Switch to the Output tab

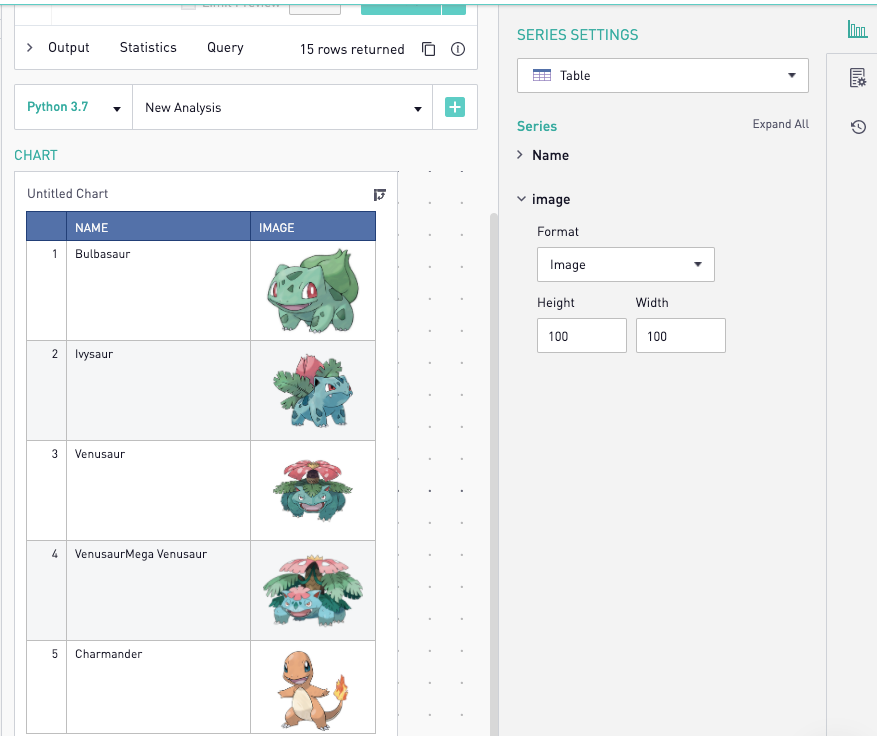pyautogui.click(x=69, y=48)
